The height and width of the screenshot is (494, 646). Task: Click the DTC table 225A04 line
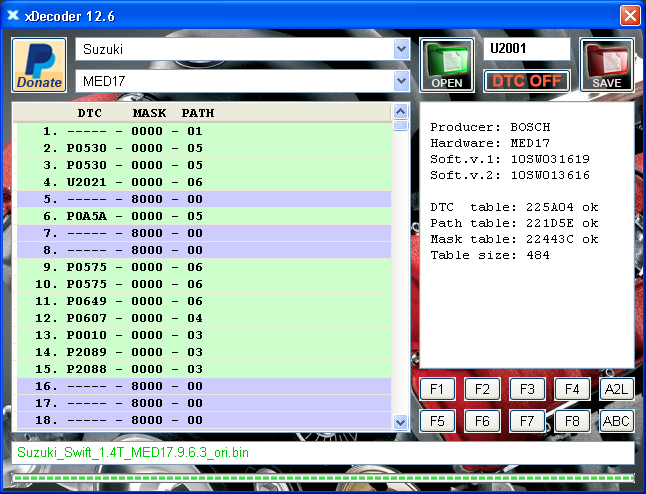[514, 207]
